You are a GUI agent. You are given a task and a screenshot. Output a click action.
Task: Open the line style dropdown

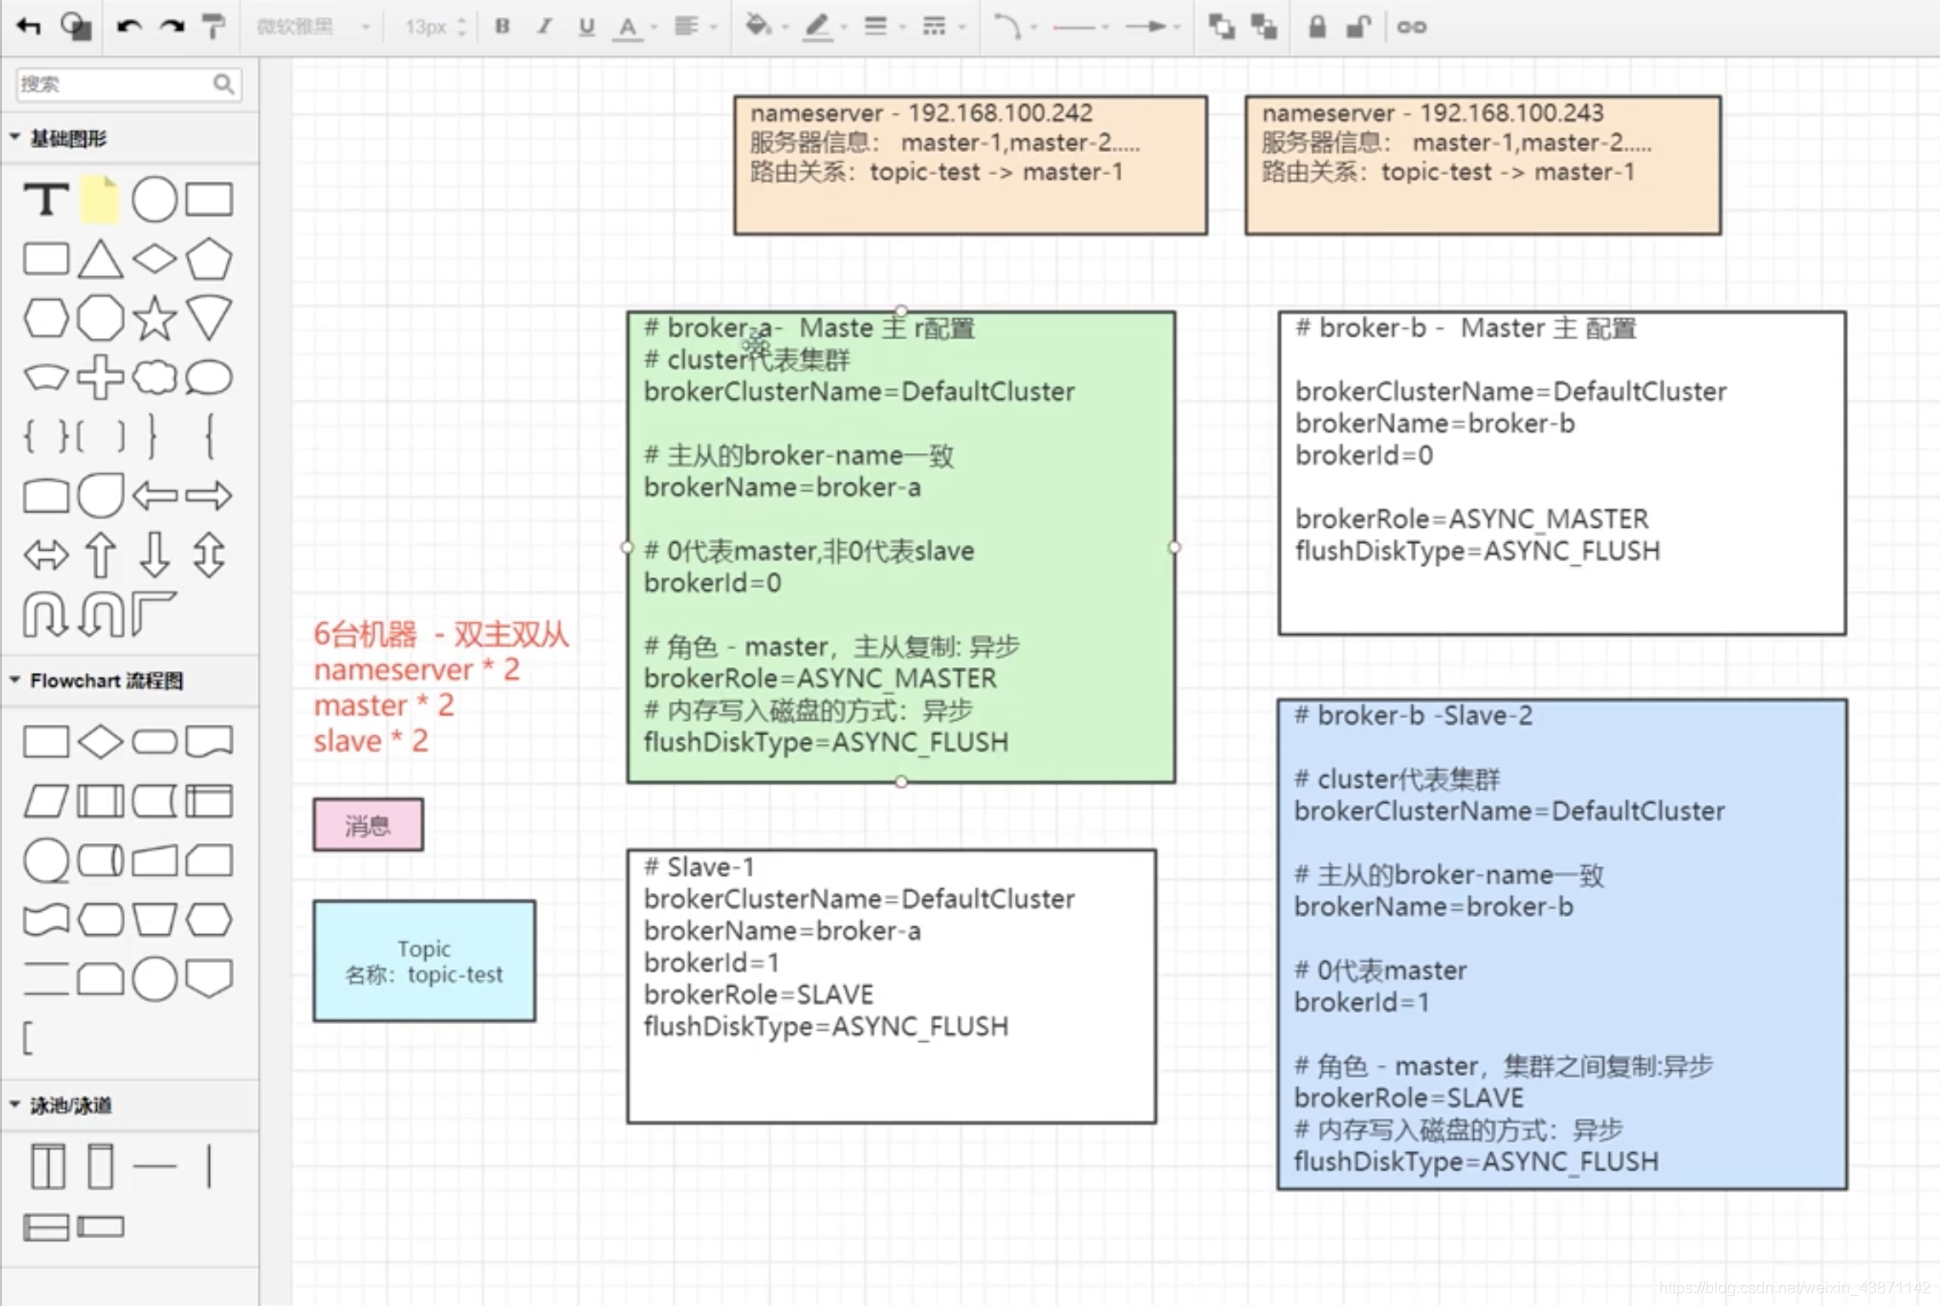pos(942,27)
